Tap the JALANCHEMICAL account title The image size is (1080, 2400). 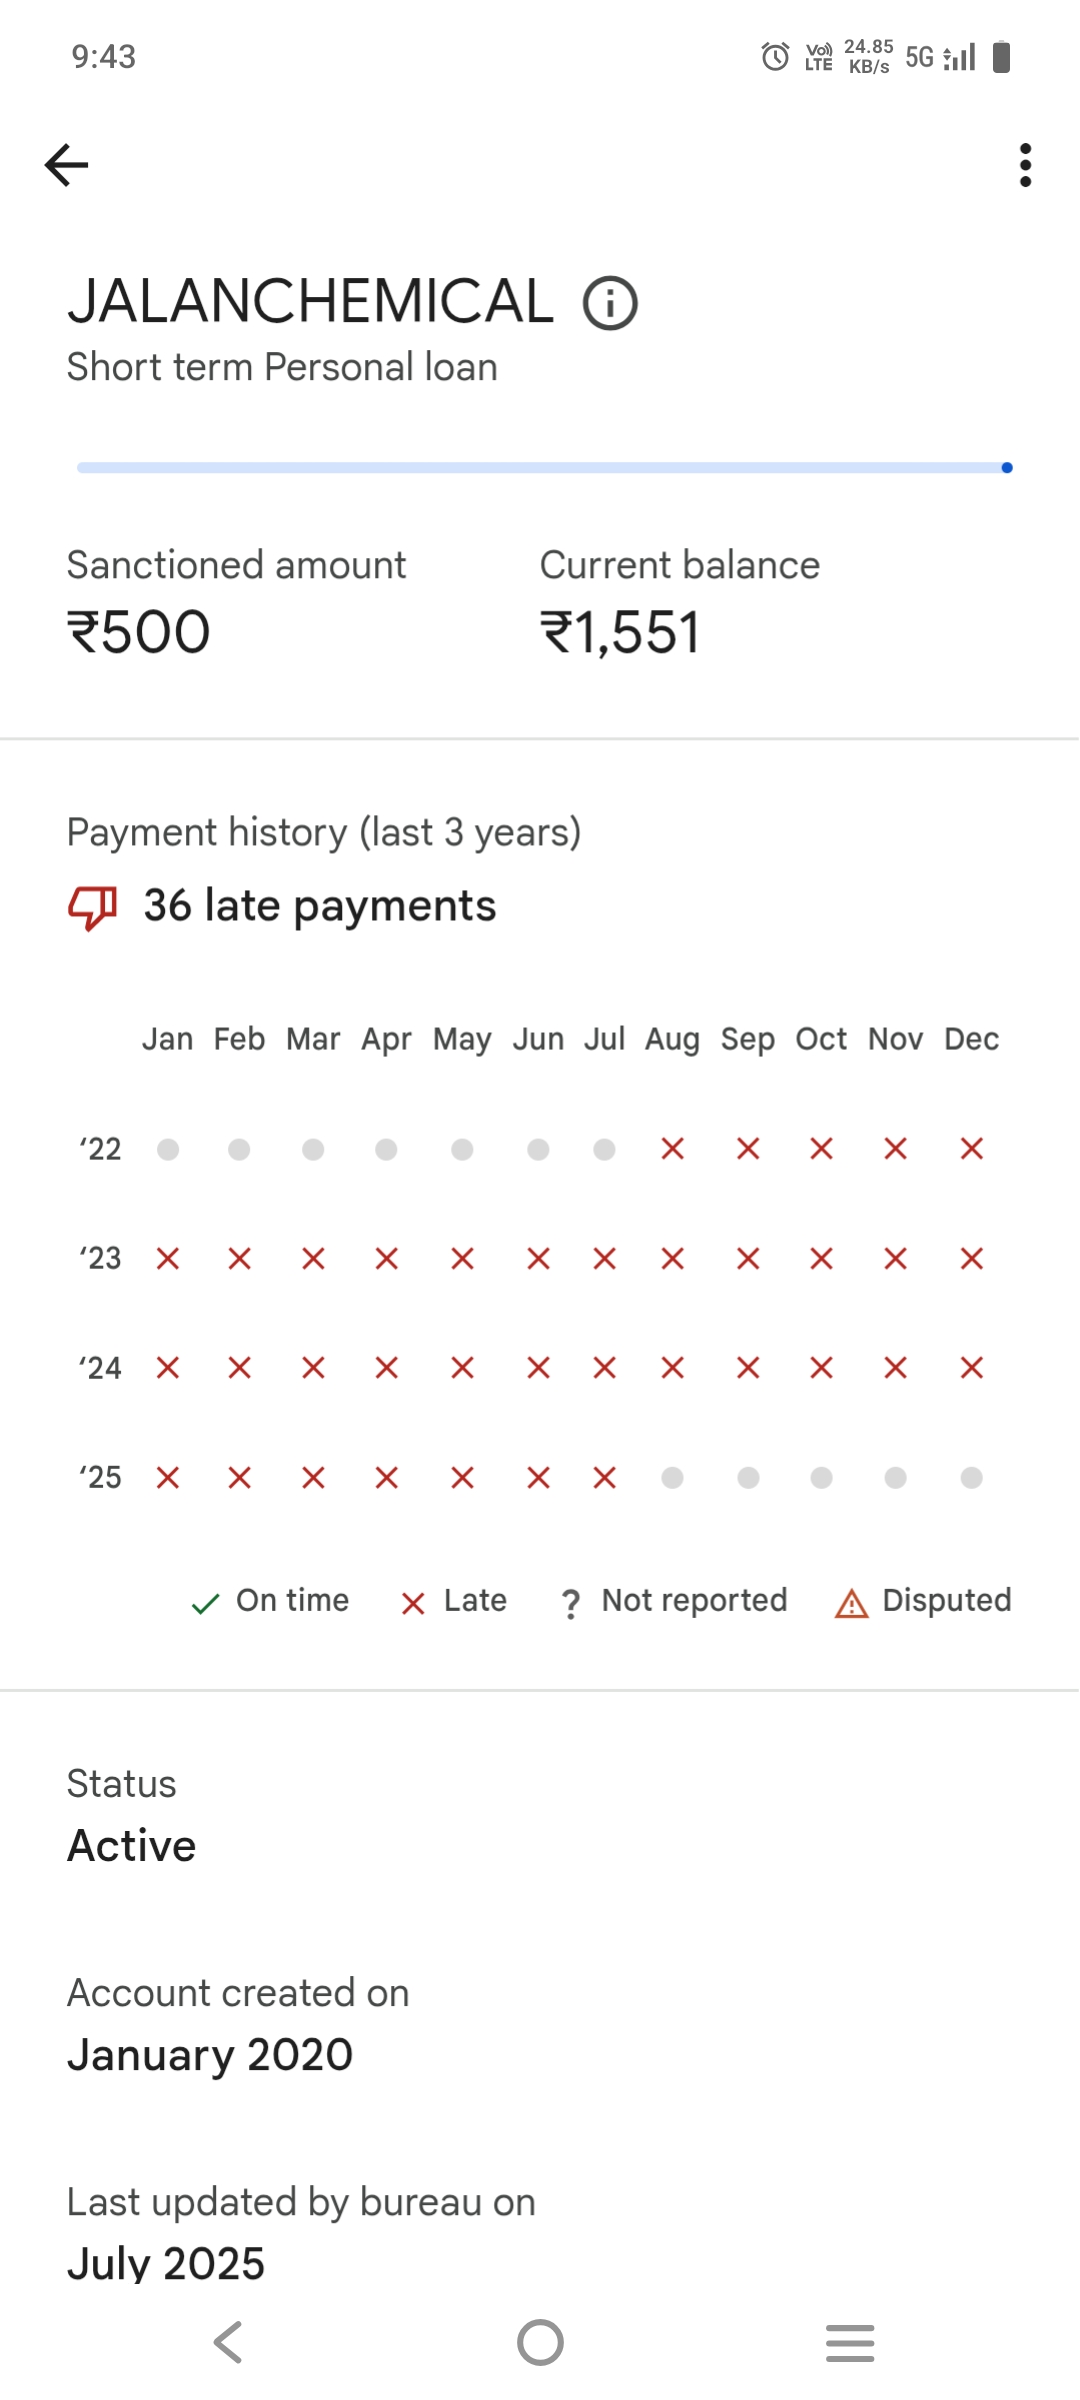[x=310, y=301]
